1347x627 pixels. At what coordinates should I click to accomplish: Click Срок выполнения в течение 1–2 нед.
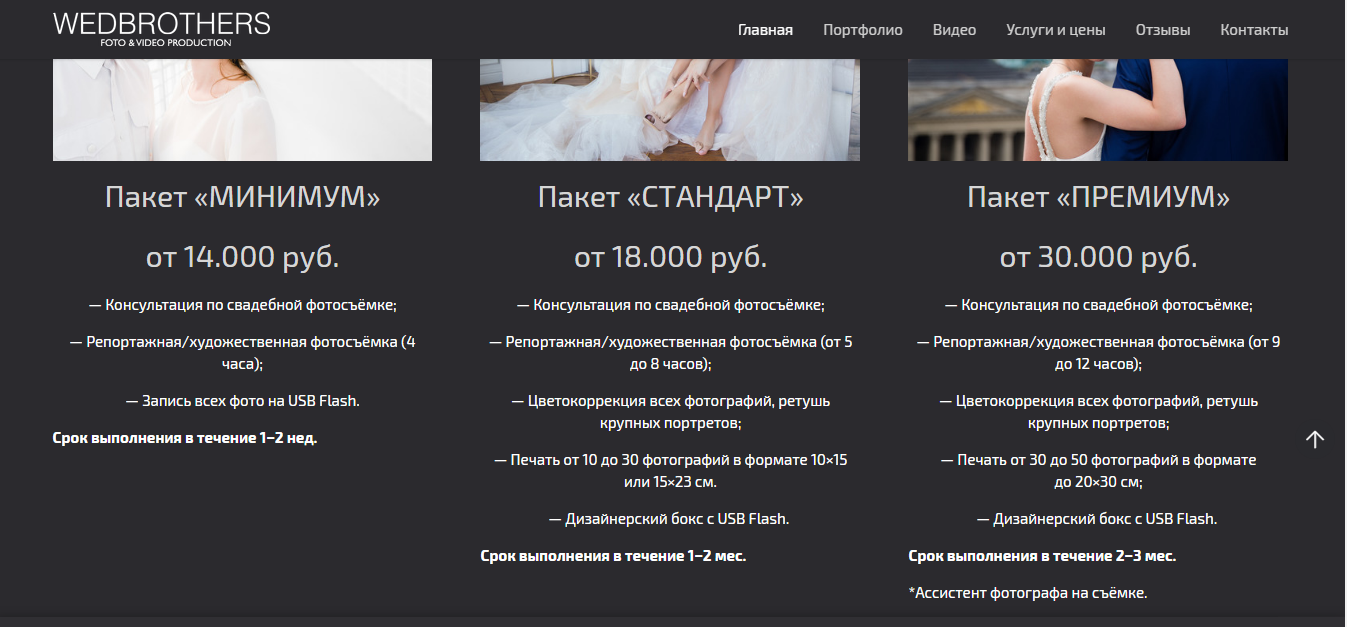pyautogui.click(x=185, y=438)
